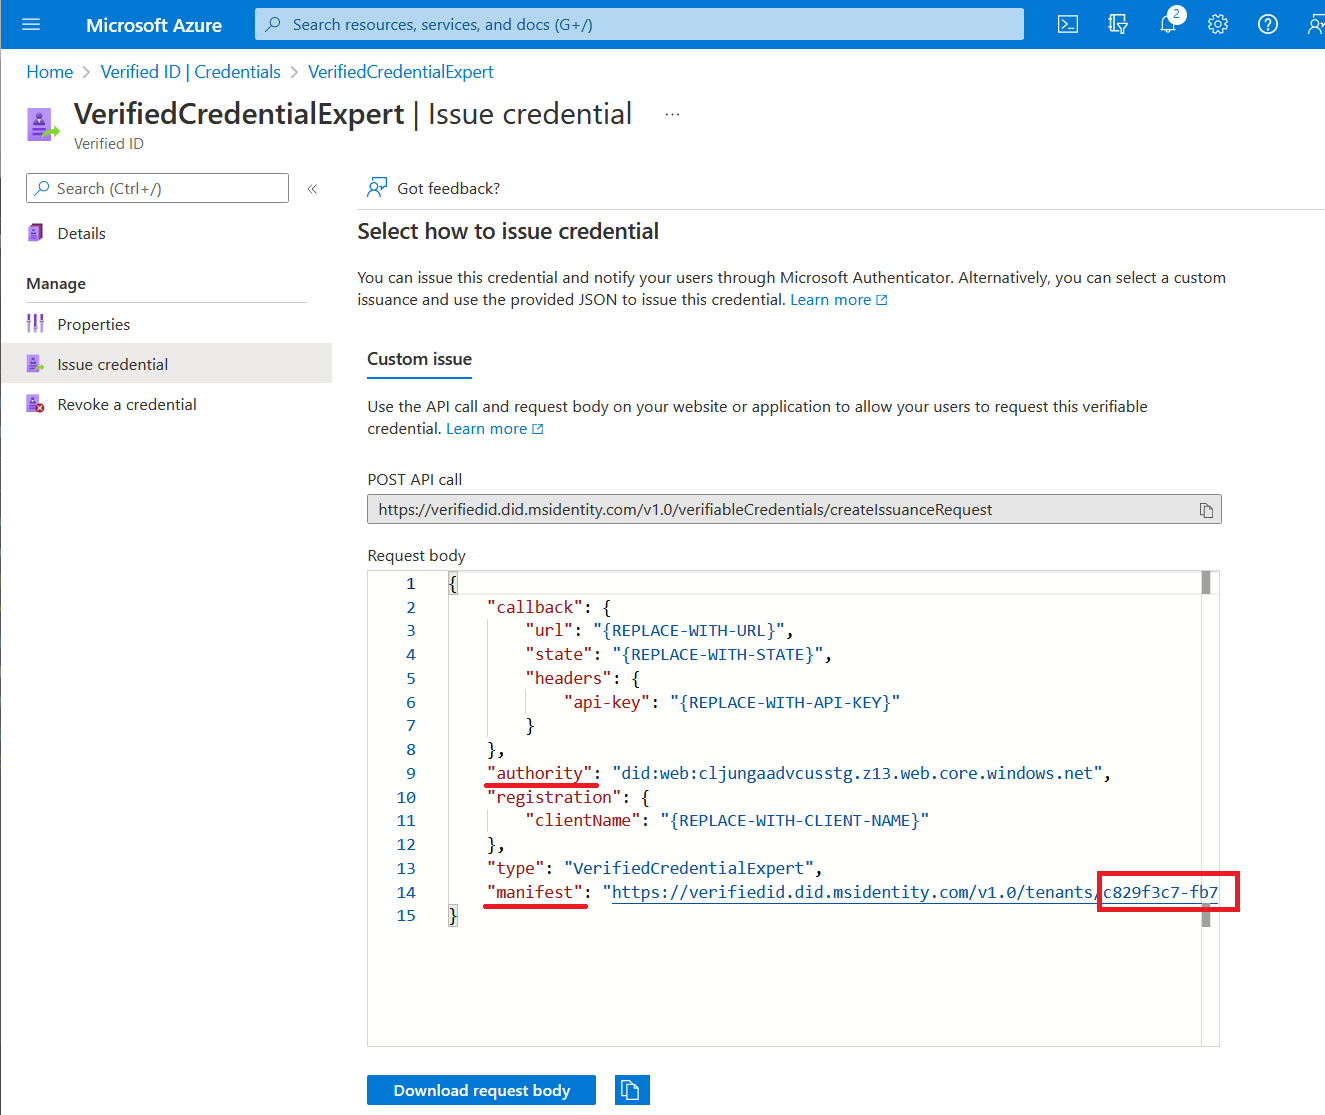This screenshot has height=1115, width=1325.
Task: Open the Help question mark icon
Action: [x=1267, y=24]
